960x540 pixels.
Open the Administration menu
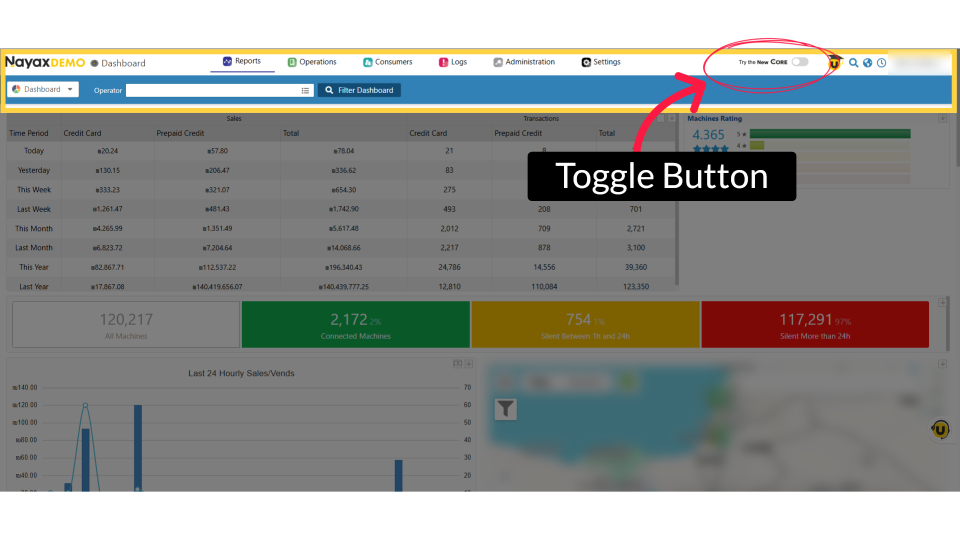523,62
